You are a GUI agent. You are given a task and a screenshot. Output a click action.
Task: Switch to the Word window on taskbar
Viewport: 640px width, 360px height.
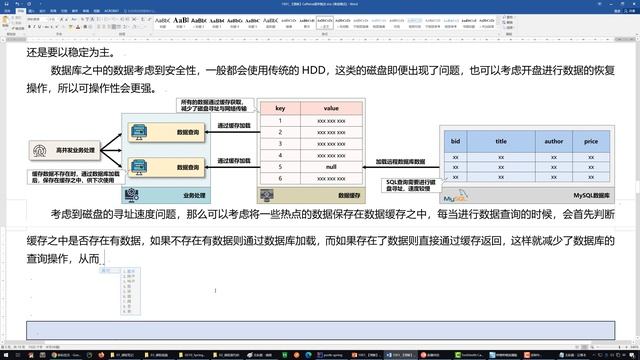point(400,355)
